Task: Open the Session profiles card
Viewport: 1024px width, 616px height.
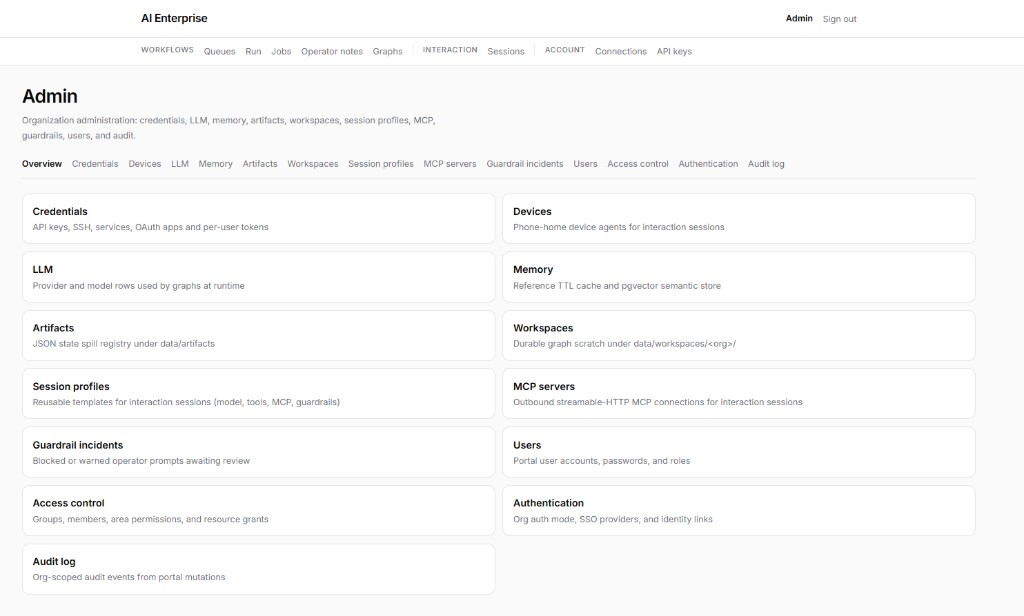Action: (259, 394)
